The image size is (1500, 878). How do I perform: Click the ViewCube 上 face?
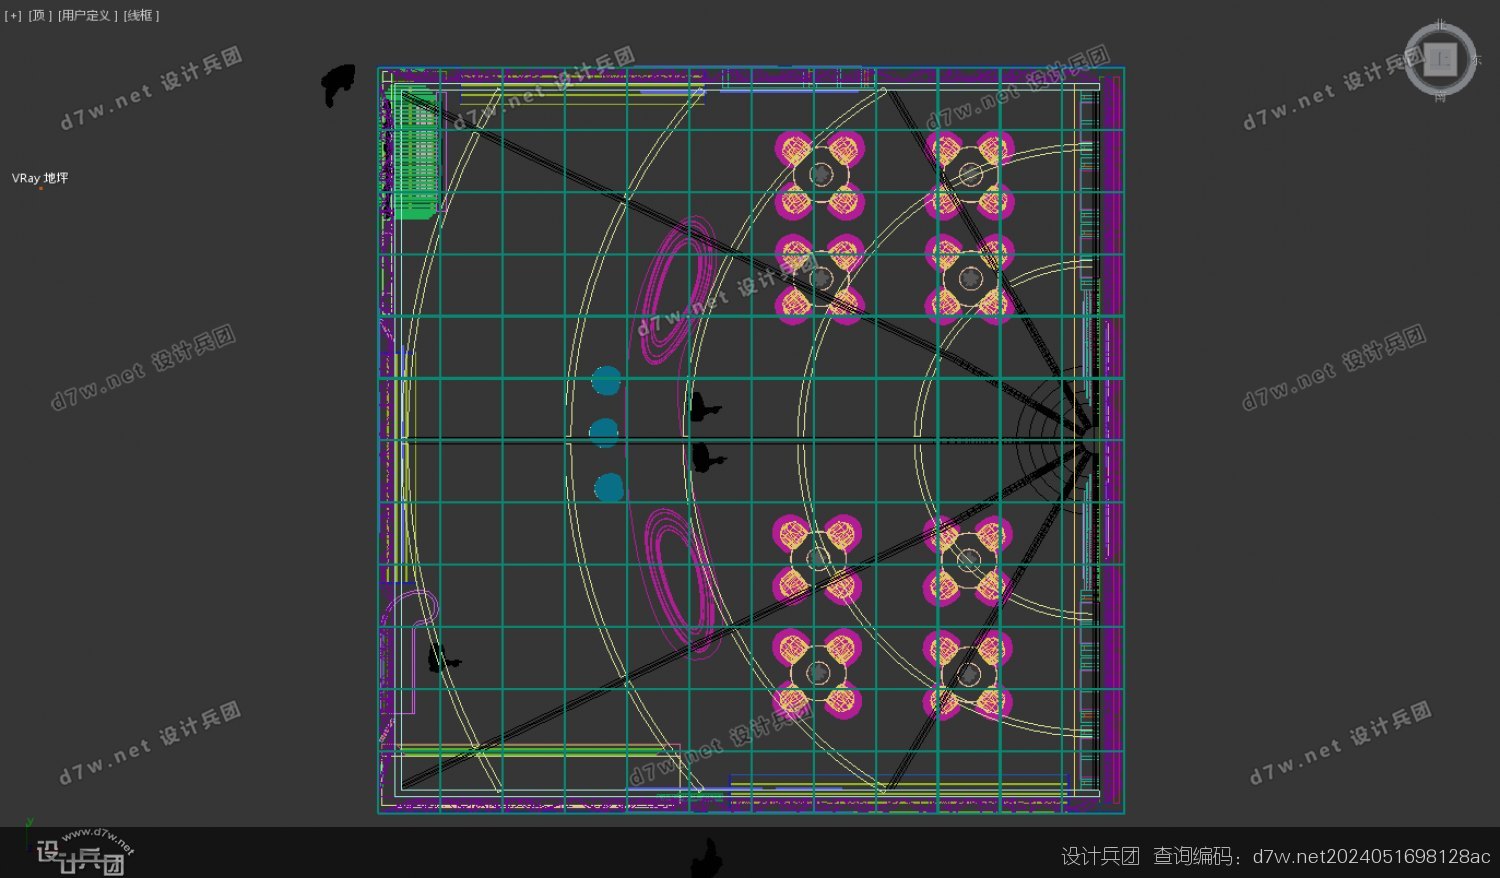pos(1440,60)
